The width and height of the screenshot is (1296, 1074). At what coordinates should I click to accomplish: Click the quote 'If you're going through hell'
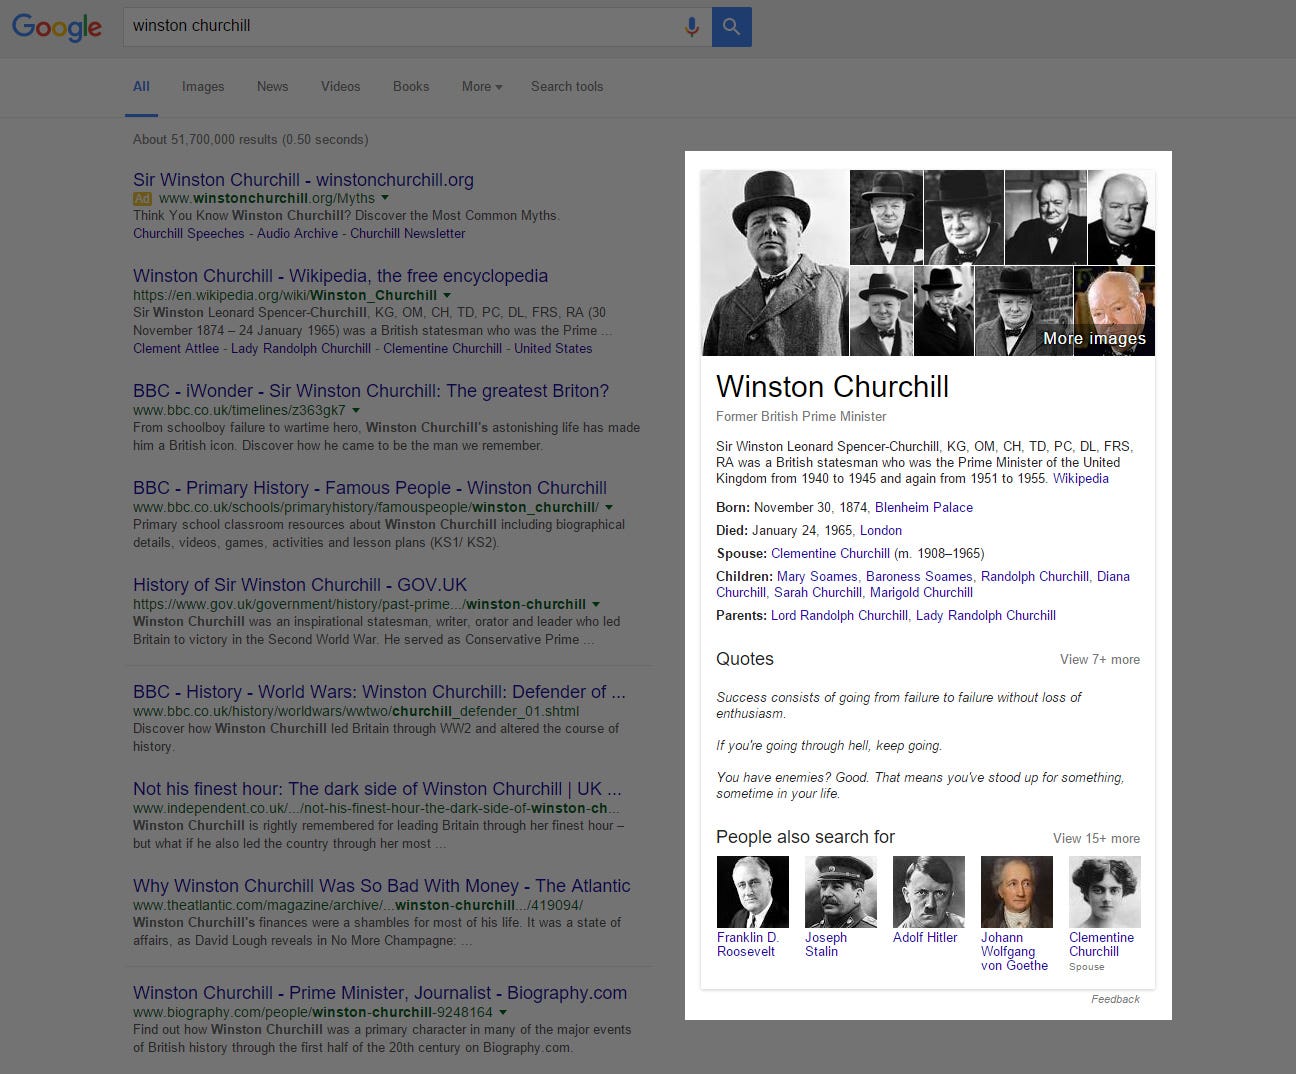click(829, 745)
